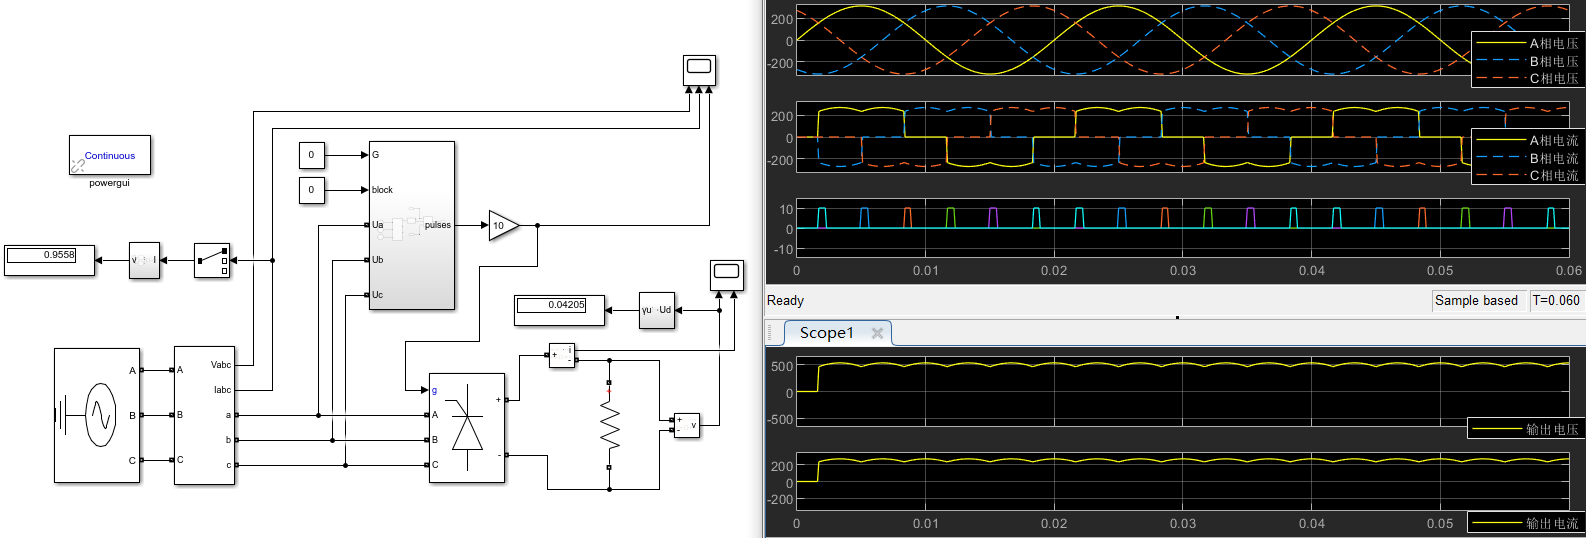Close the Scope1 tab
1586x538 pixels.
click(877, 333)
